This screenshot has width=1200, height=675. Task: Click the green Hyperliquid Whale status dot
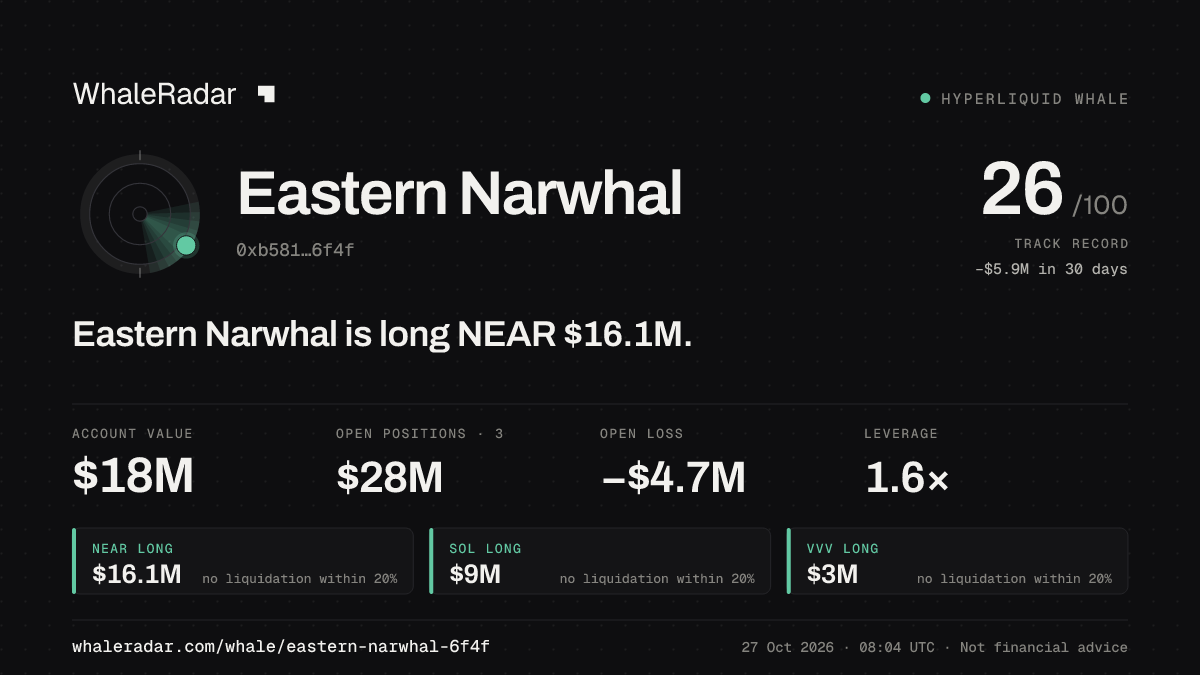pos(925,98)
